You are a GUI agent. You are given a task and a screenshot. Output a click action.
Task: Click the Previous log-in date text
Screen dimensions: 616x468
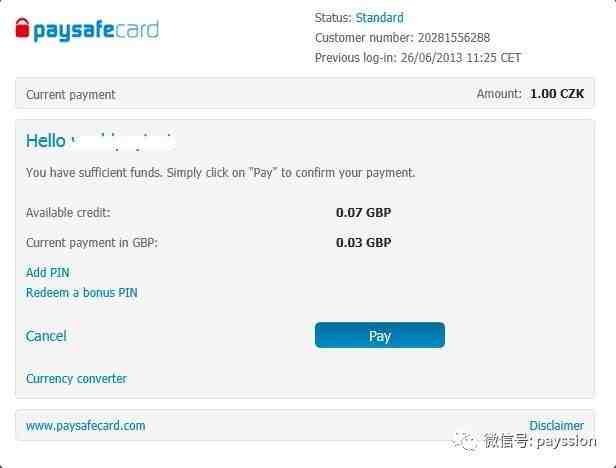pyautogui.click(x=460, y=58)
